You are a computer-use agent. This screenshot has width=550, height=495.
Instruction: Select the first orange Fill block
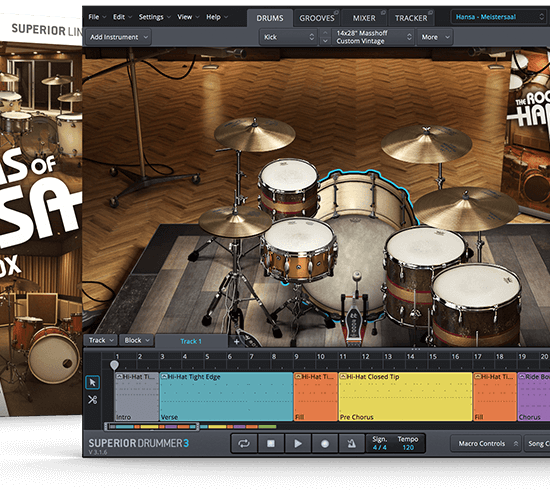coord(316,396)
